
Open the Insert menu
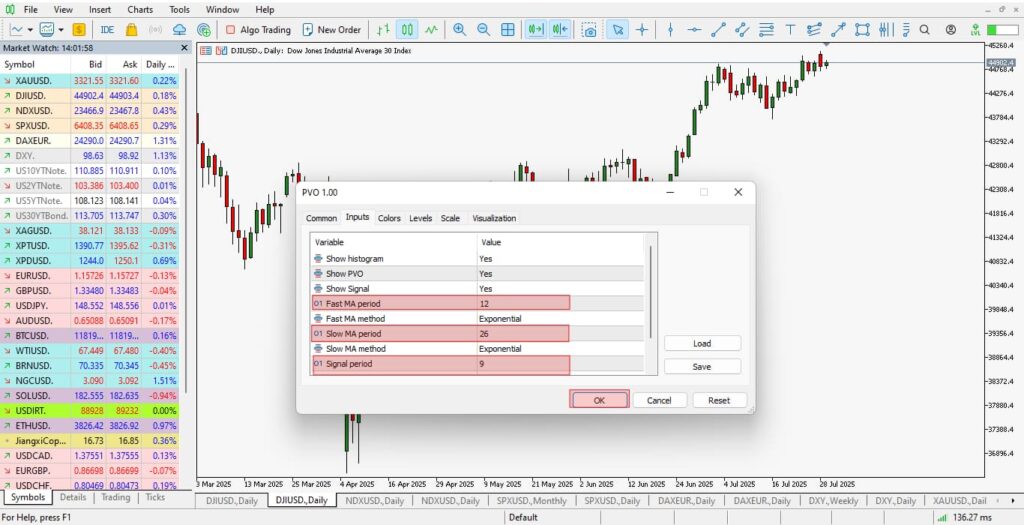coord(100,10)
